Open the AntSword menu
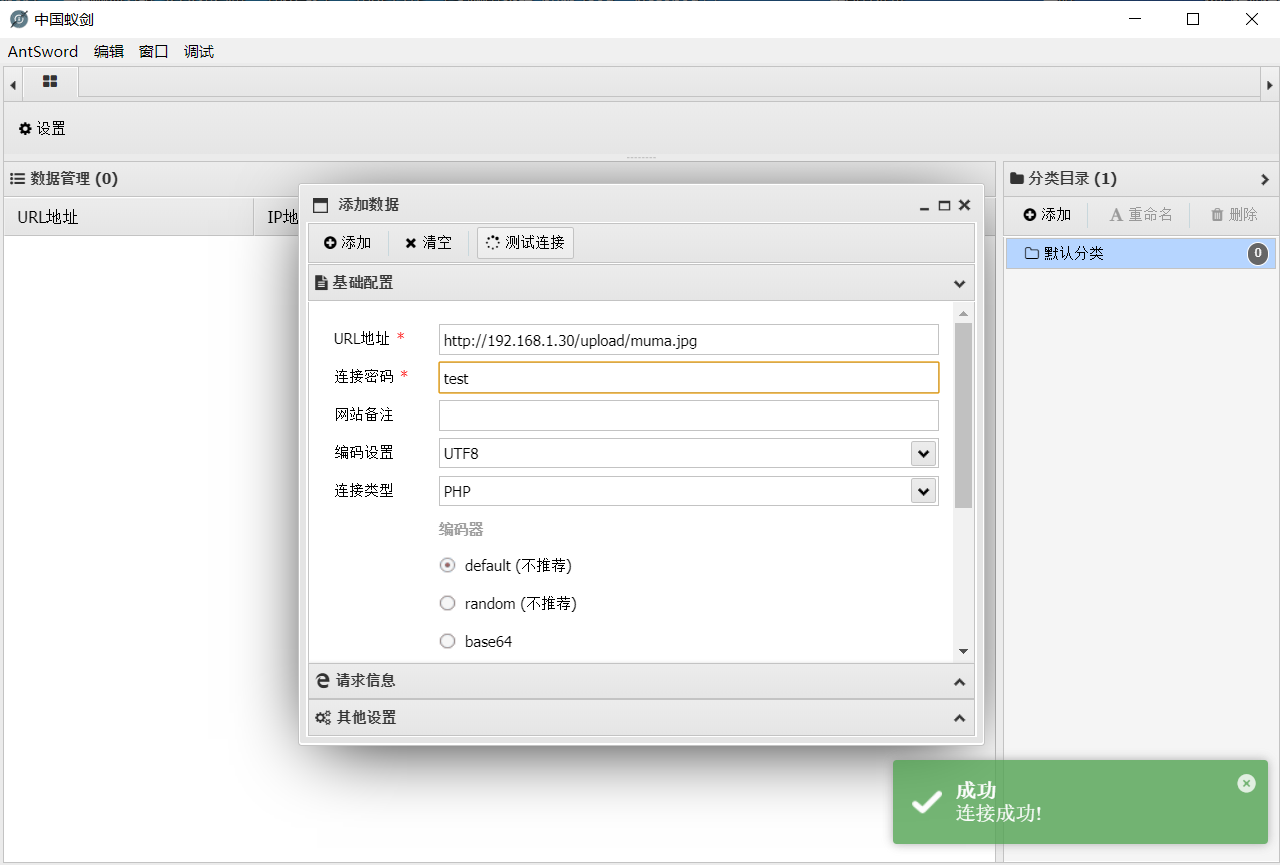 click(x=43, y=52)
